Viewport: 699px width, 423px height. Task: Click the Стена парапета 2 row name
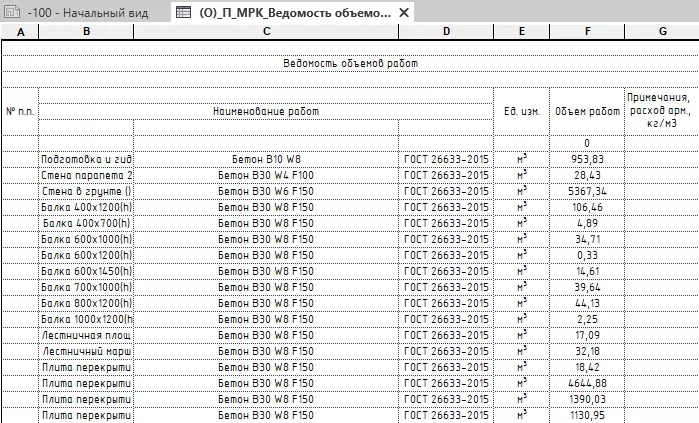pos(86,175)
